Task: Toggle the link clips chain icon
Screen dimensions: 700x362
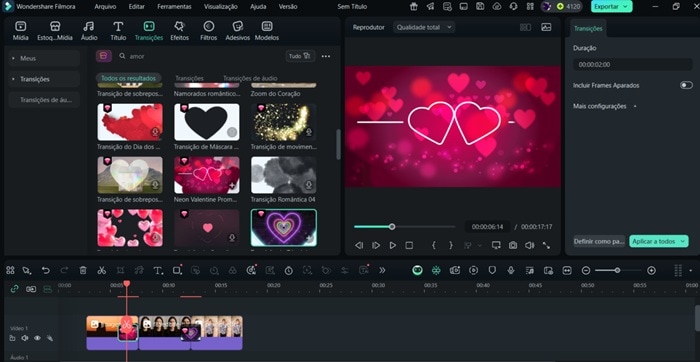Action: pyautogui.click(x=14, y=289)
